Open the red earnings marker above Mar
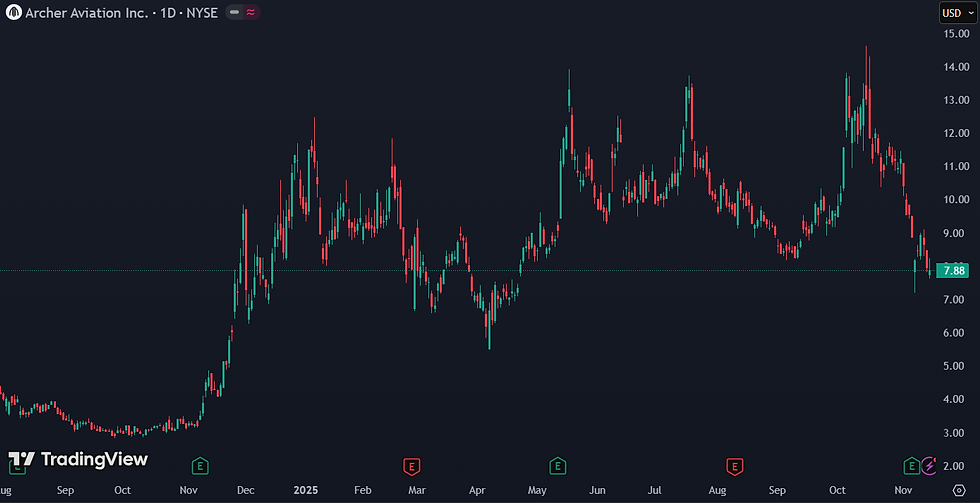This screenshot has height=503, width=980. pyautogui.click(x=411, y=466)
